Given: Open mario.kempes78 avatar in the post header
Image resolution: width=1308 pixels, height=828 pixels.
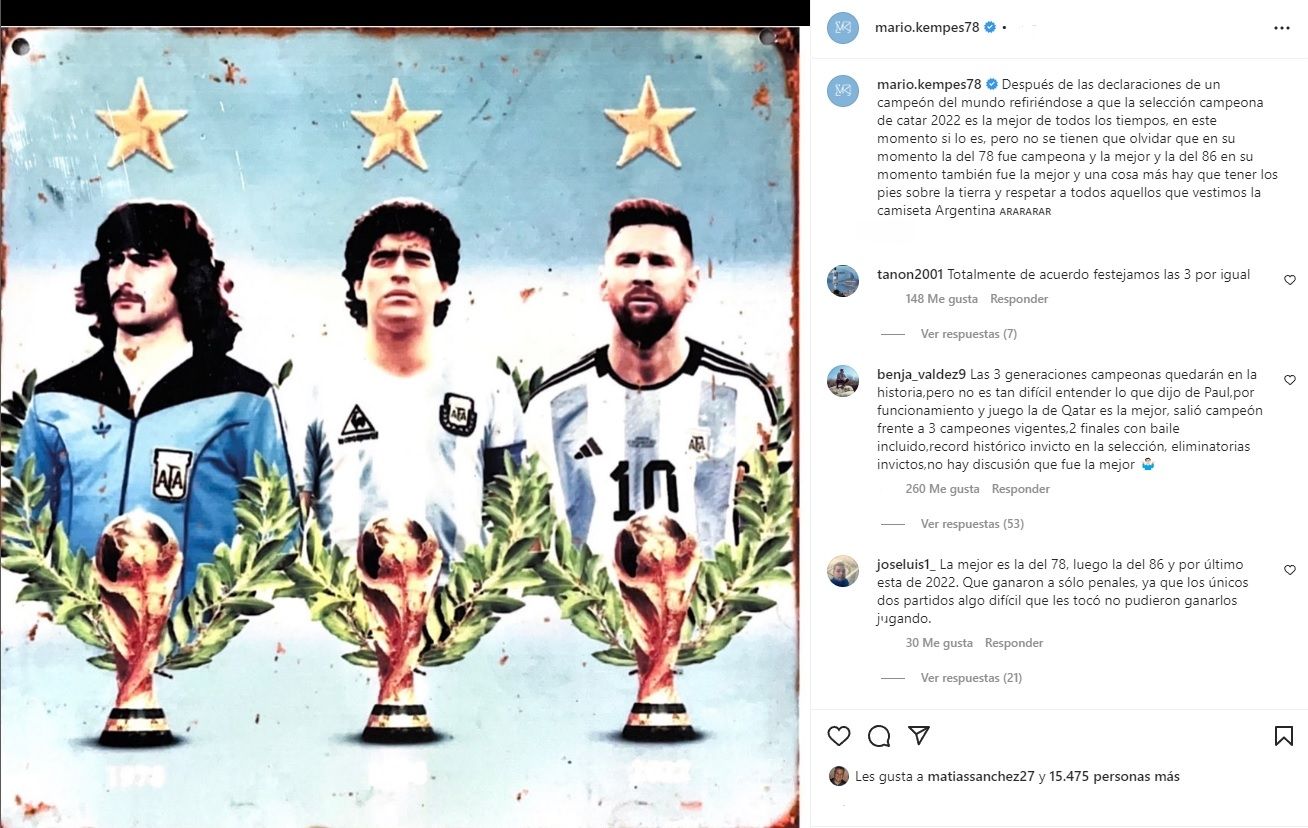Looking at the screenshot, I should pos(843,28).
